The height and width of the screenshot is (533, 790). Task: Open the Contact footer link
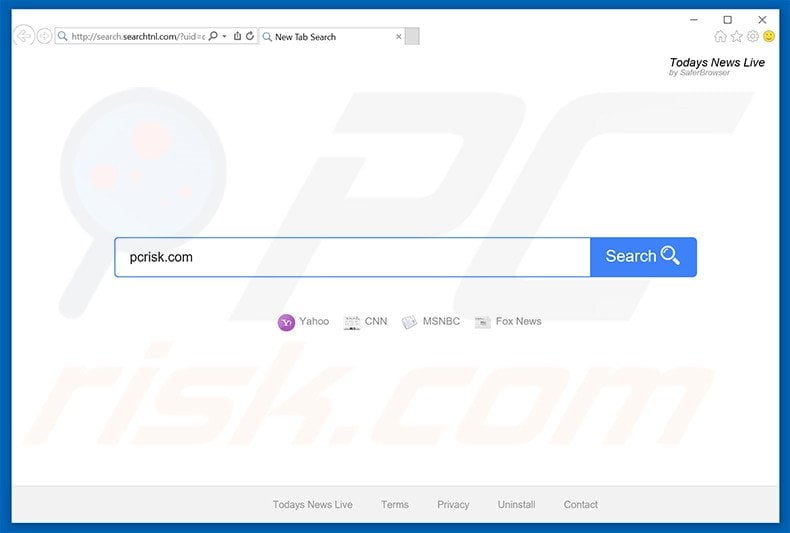click(580, 504)
